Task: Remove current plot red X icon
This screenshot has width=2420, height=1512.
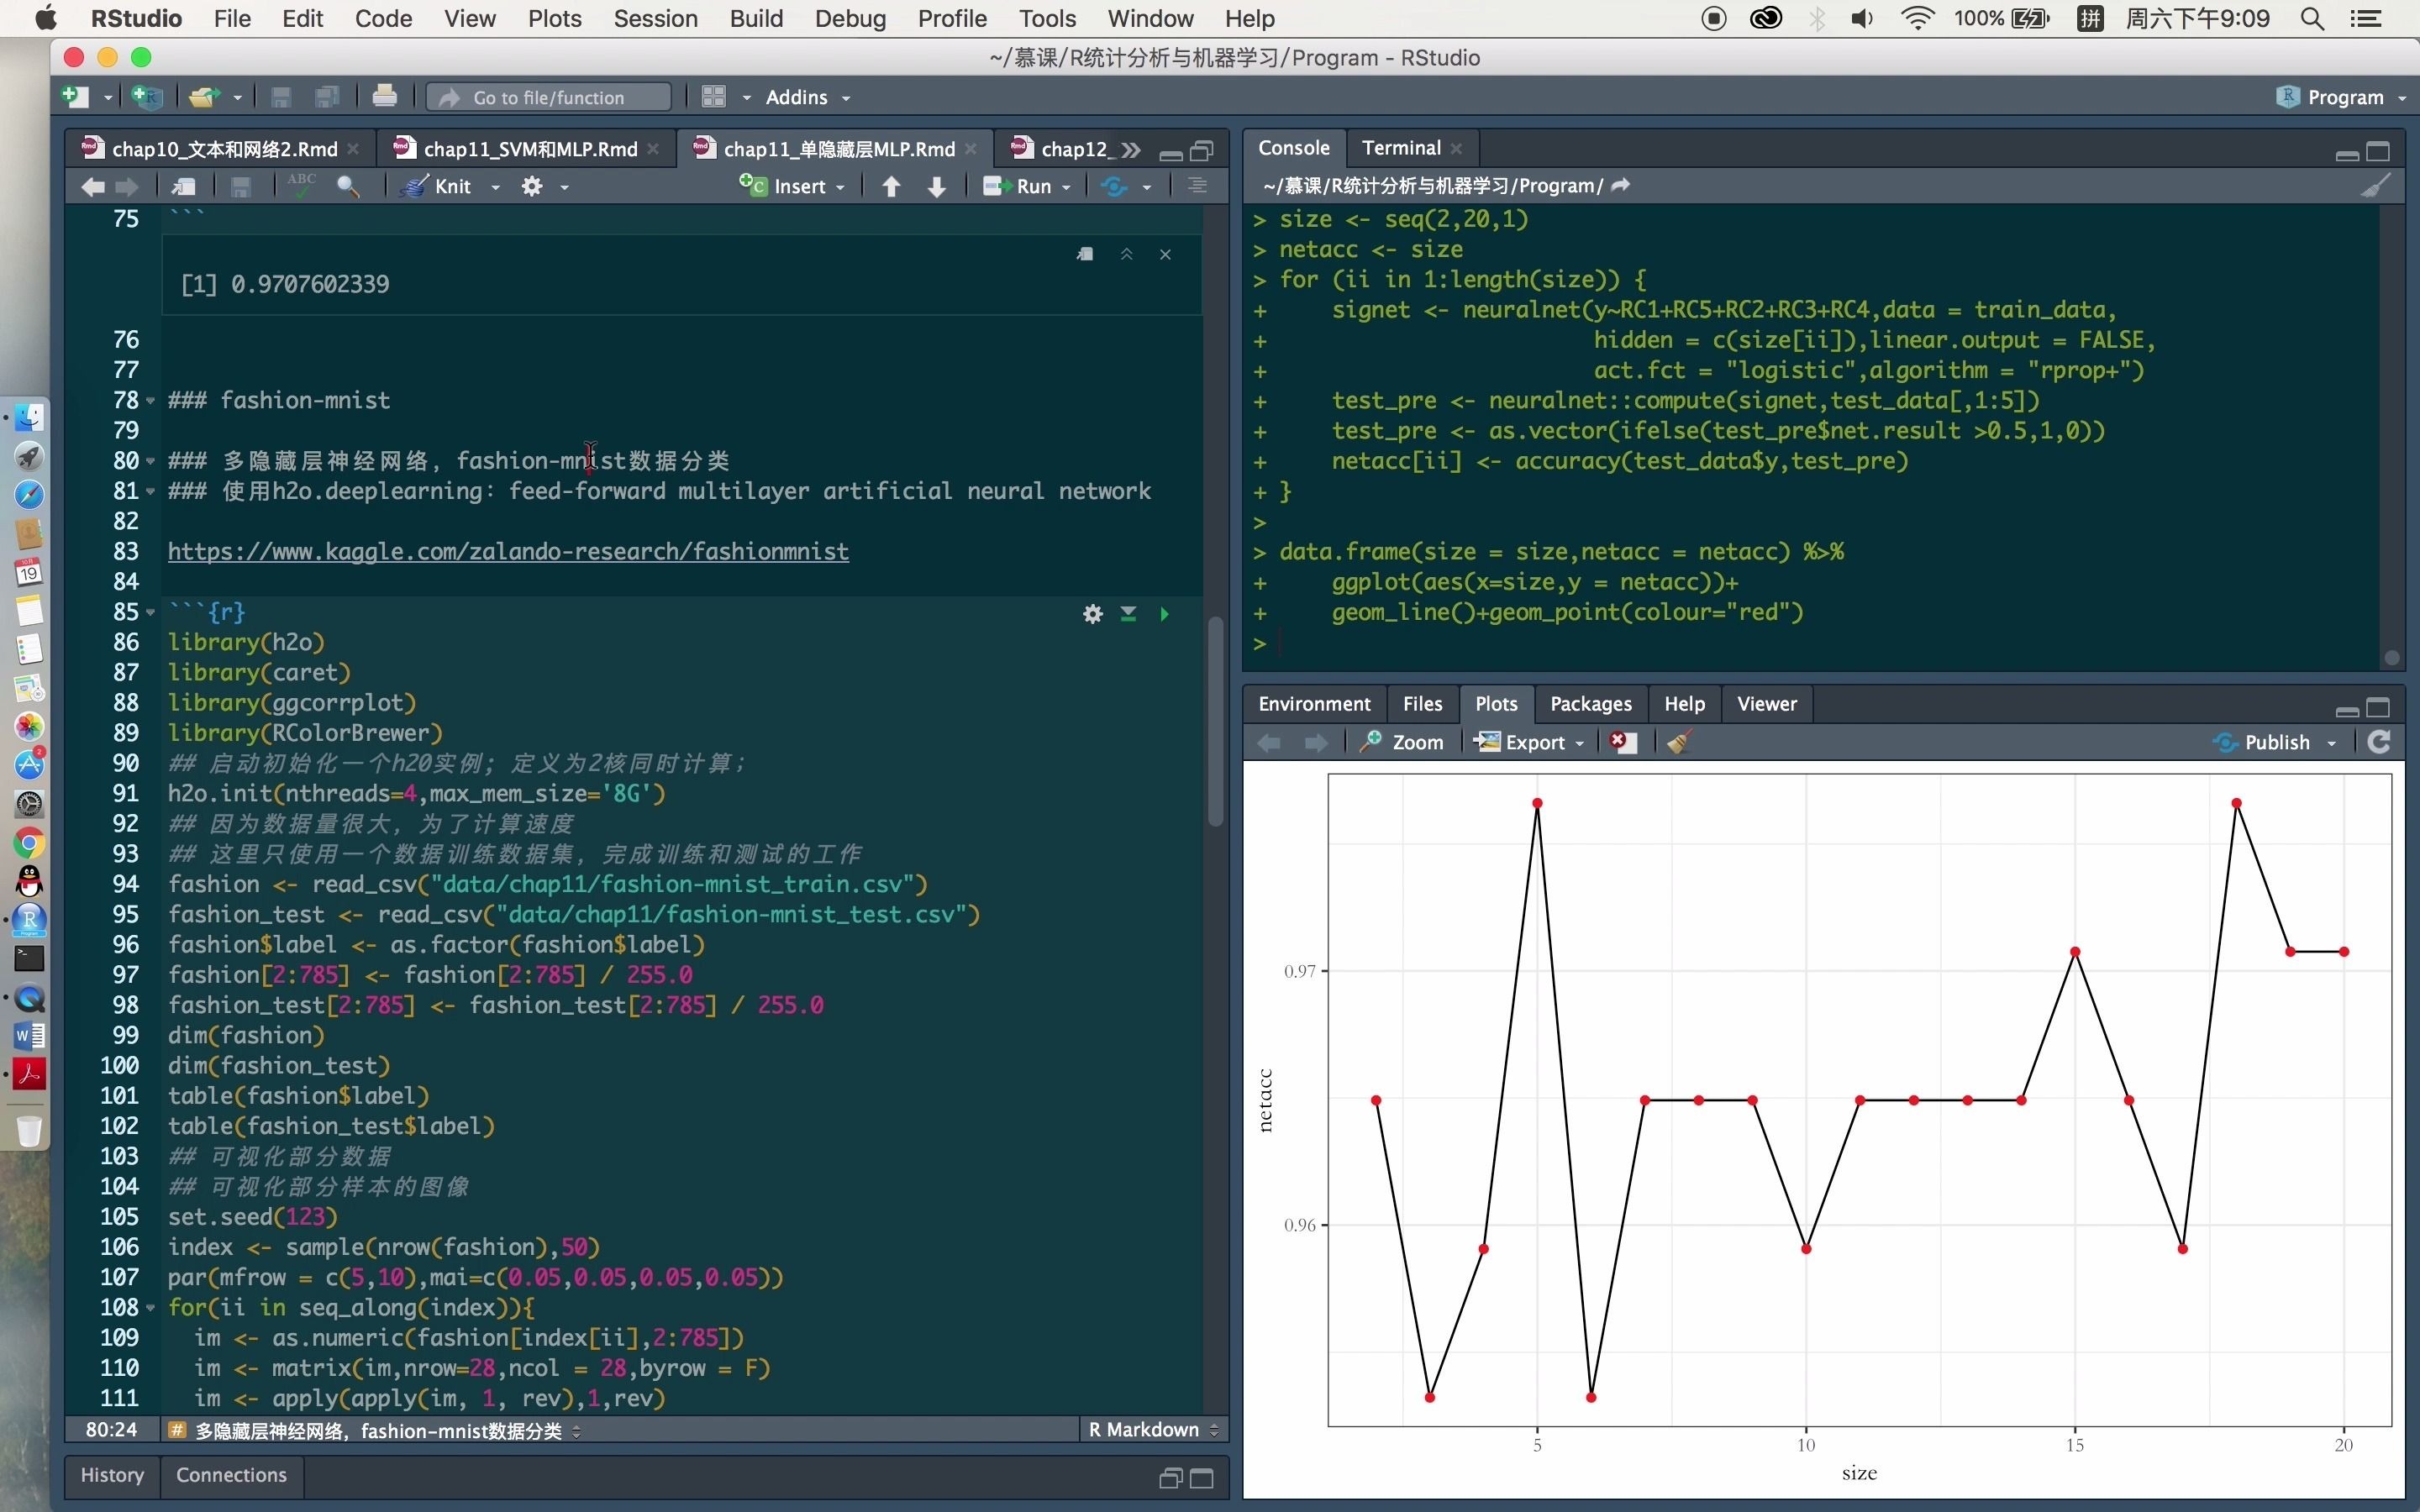Action: tap(1623, 742)
